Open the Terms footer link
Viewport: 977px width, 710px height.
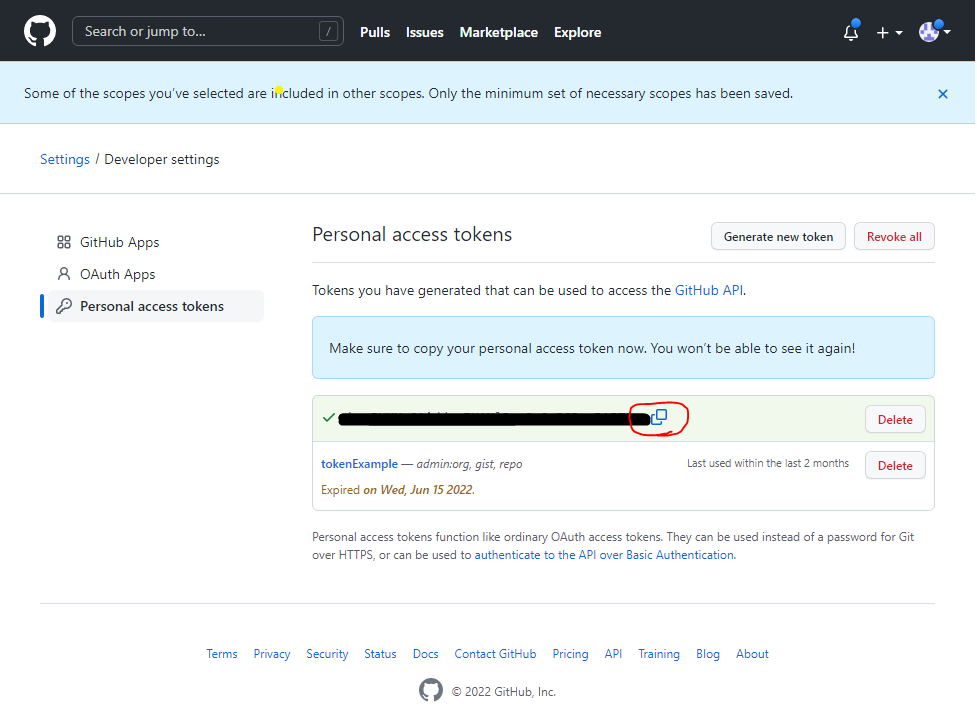[x=222, y=654]
